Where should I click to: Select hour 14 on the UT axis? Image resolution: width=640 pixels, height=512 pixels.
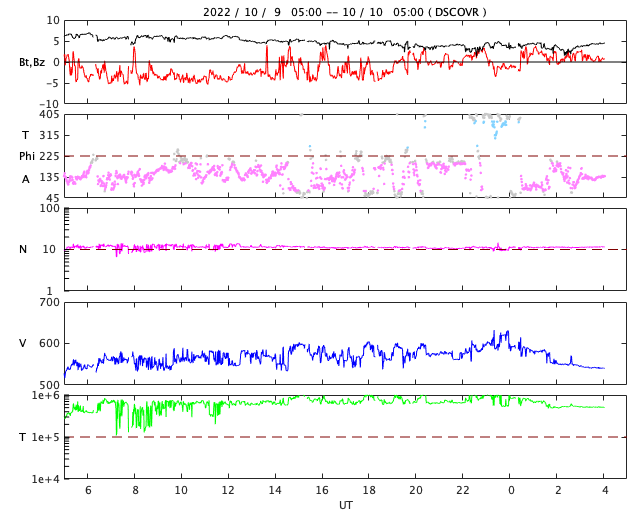coord(275,491)
